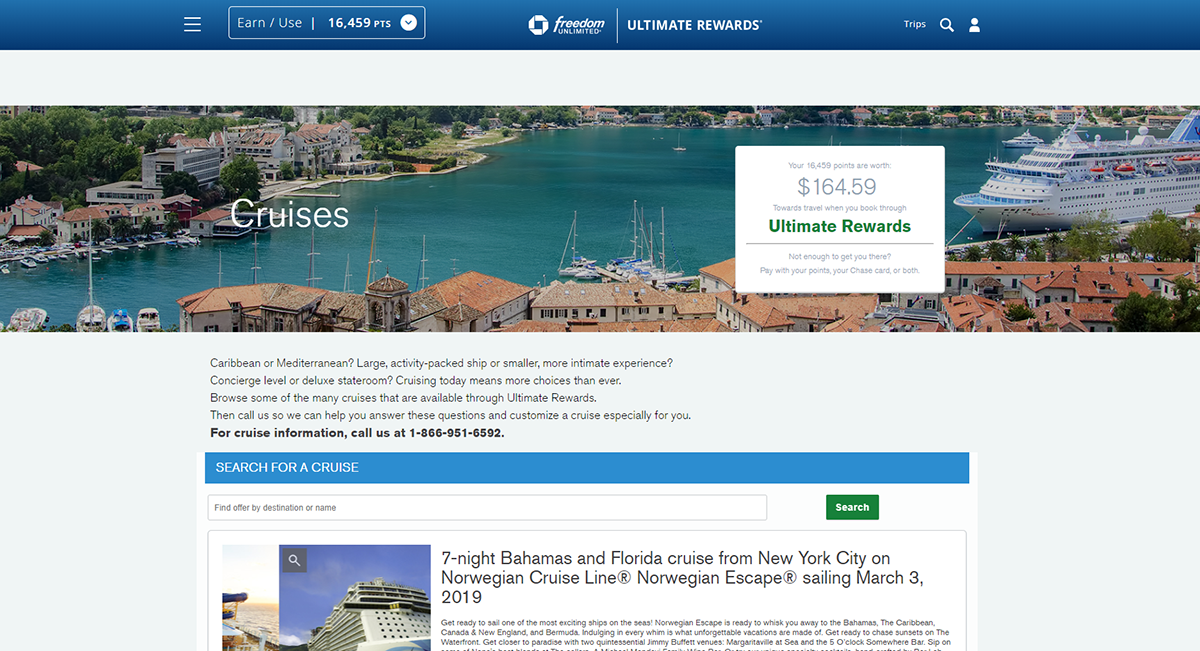This screenshot has width=1200, height=651.
Task: Open the hamburger navigation menu
Action: tap(193, 24)
